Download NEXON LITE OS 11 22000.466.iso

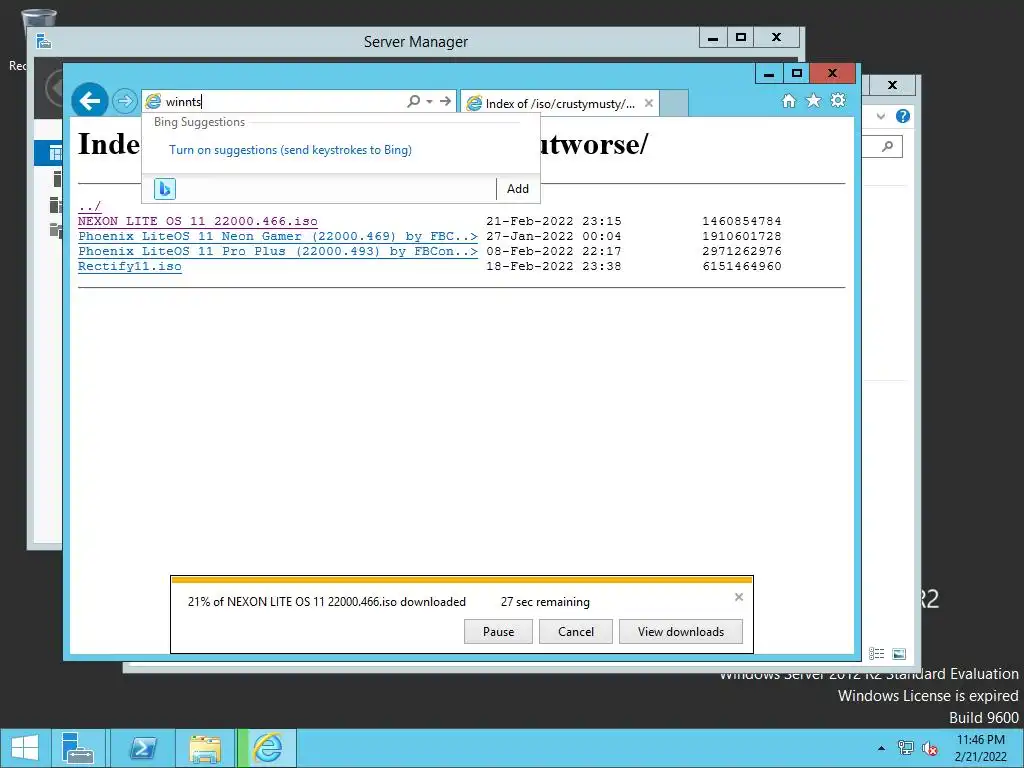coord(197,221)
